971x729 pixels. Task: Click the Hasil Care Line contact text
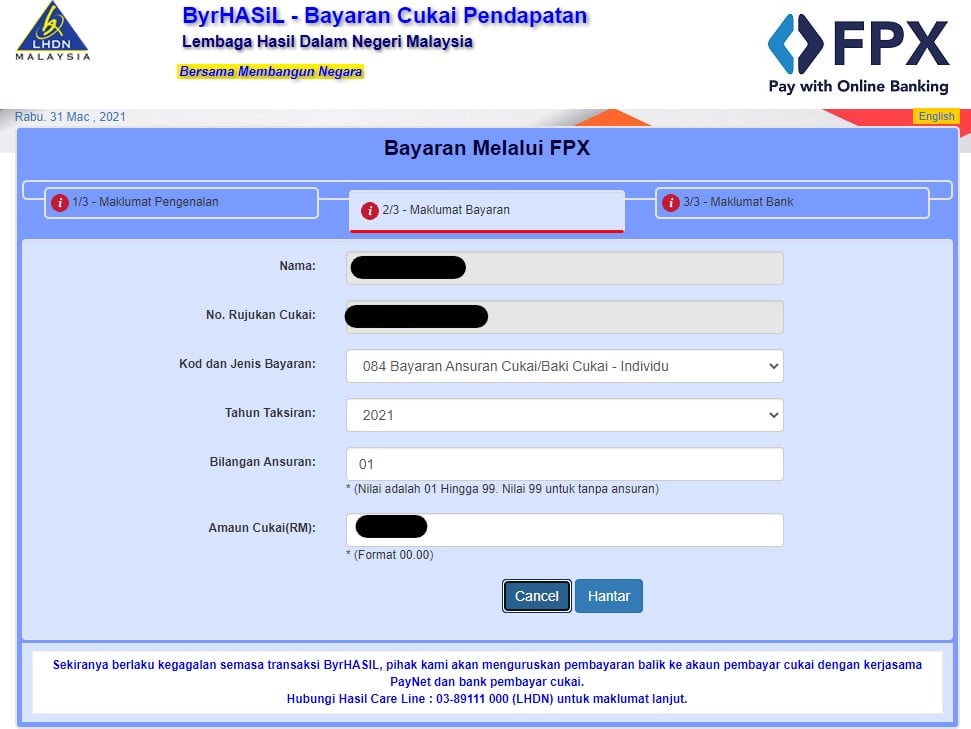tap(487, 699)
